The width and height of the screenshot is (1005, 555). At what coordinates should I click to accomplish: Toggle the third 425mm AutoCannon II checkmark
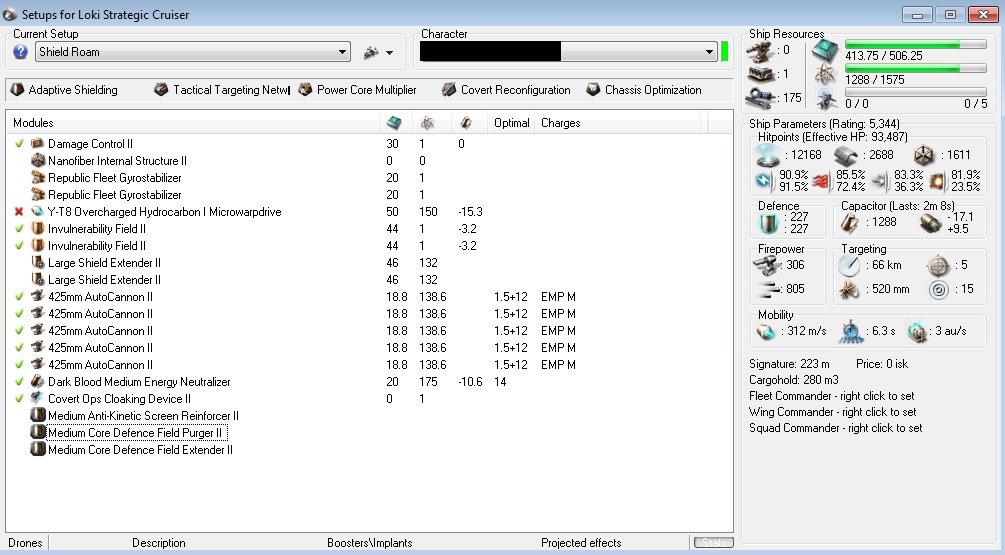[x=19, y=331]
